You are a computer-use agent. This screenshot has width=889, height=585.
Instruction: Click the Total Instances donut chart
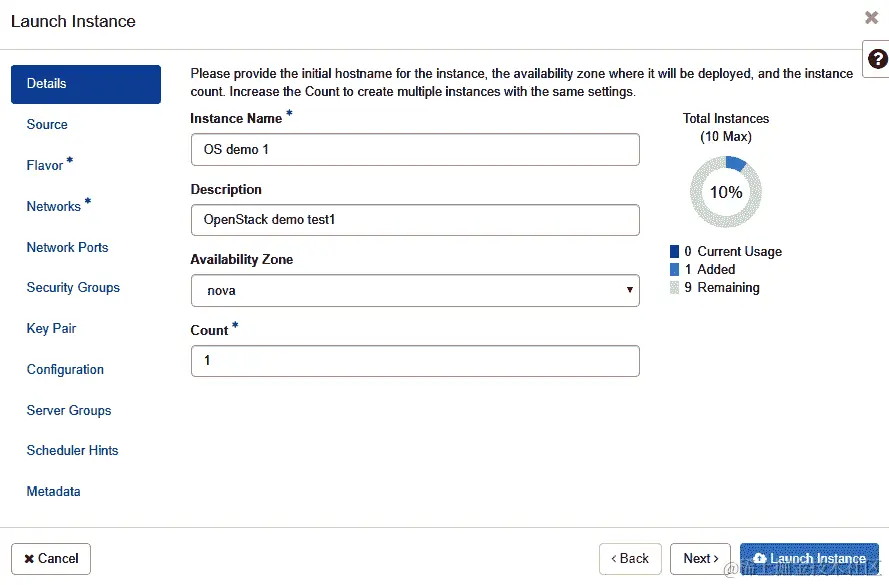(x=726, y=192)
